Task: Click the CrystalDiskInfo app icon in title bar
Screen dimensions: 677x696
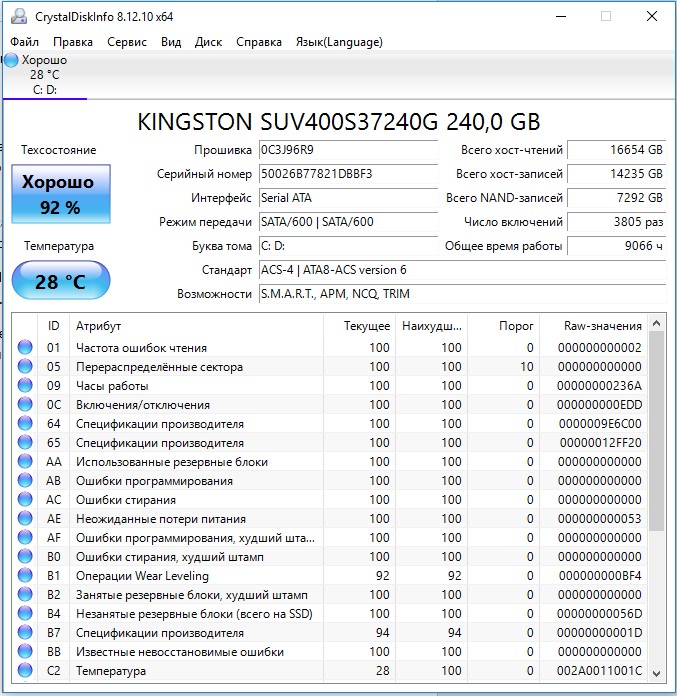Action: coord(19,16)
